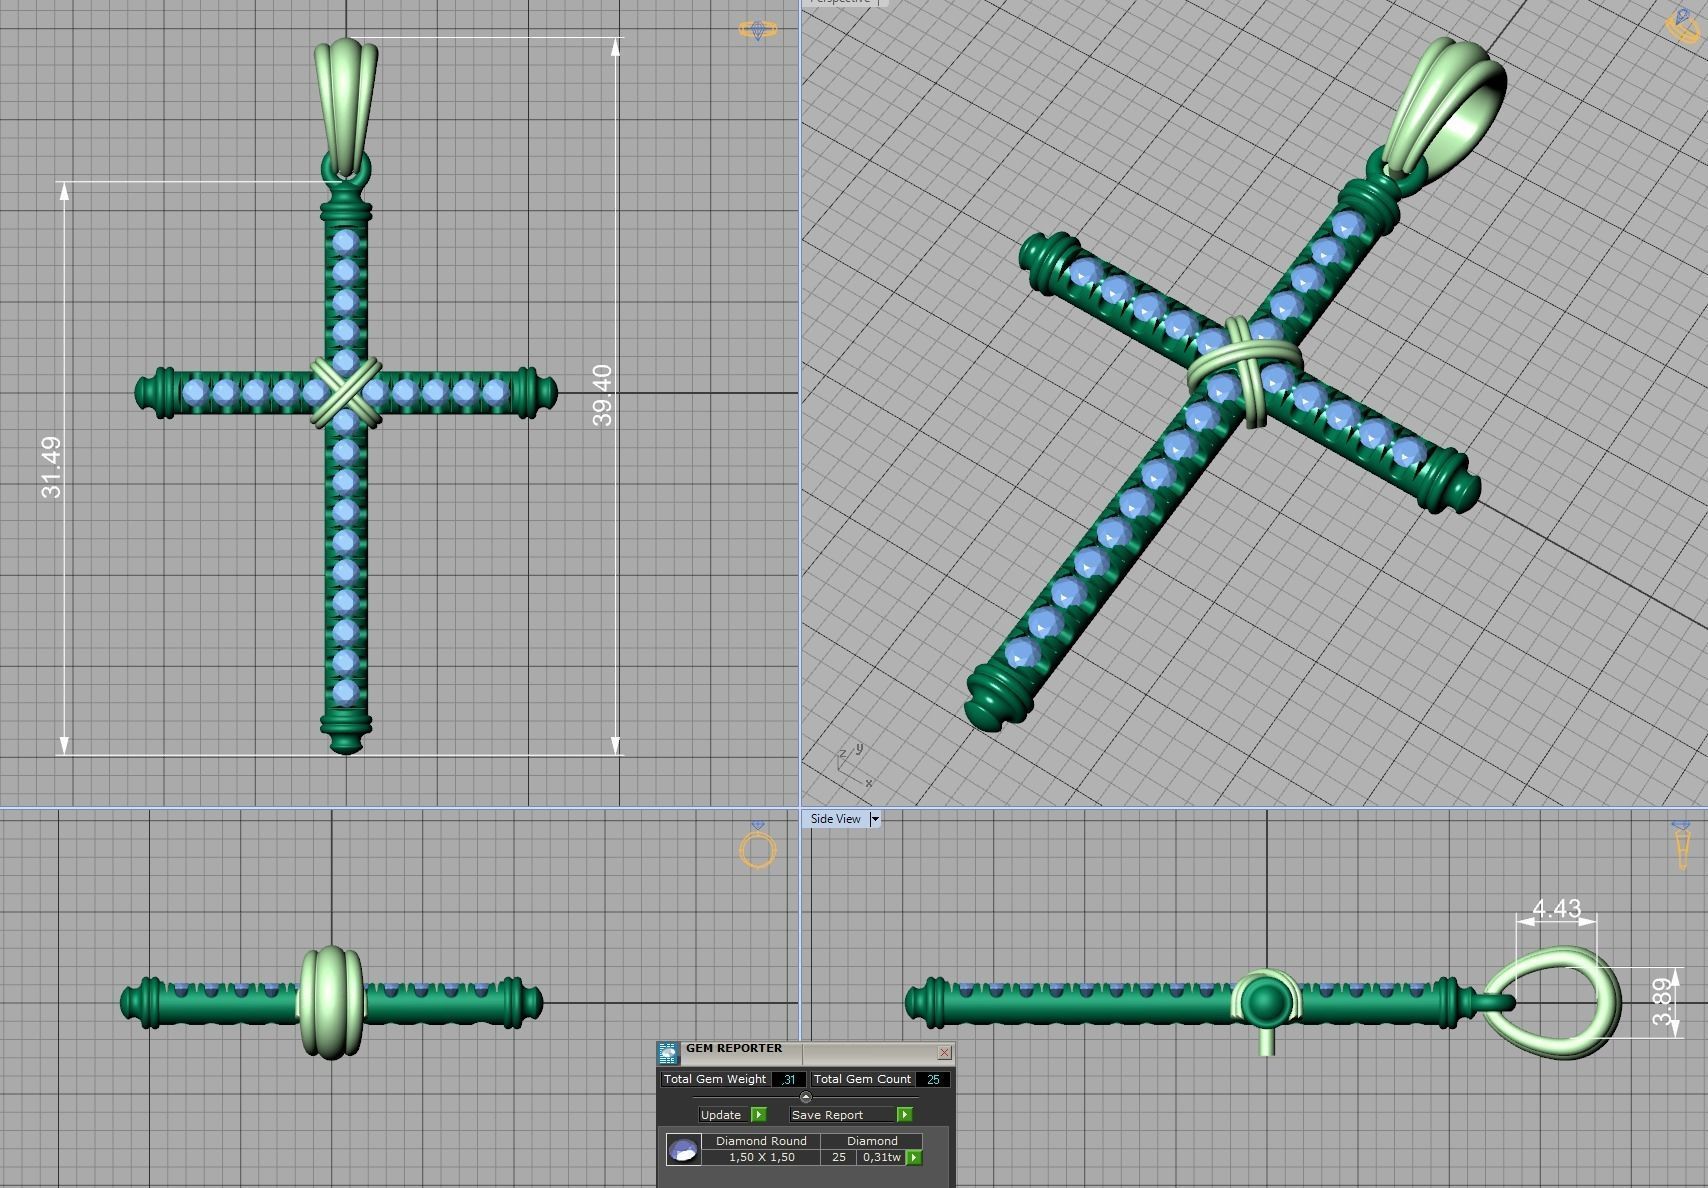The height and width of the screenshot is (1188, 1708).
Task: Click the 4.43 dimension label
Action: click(x=1556, y=908)
